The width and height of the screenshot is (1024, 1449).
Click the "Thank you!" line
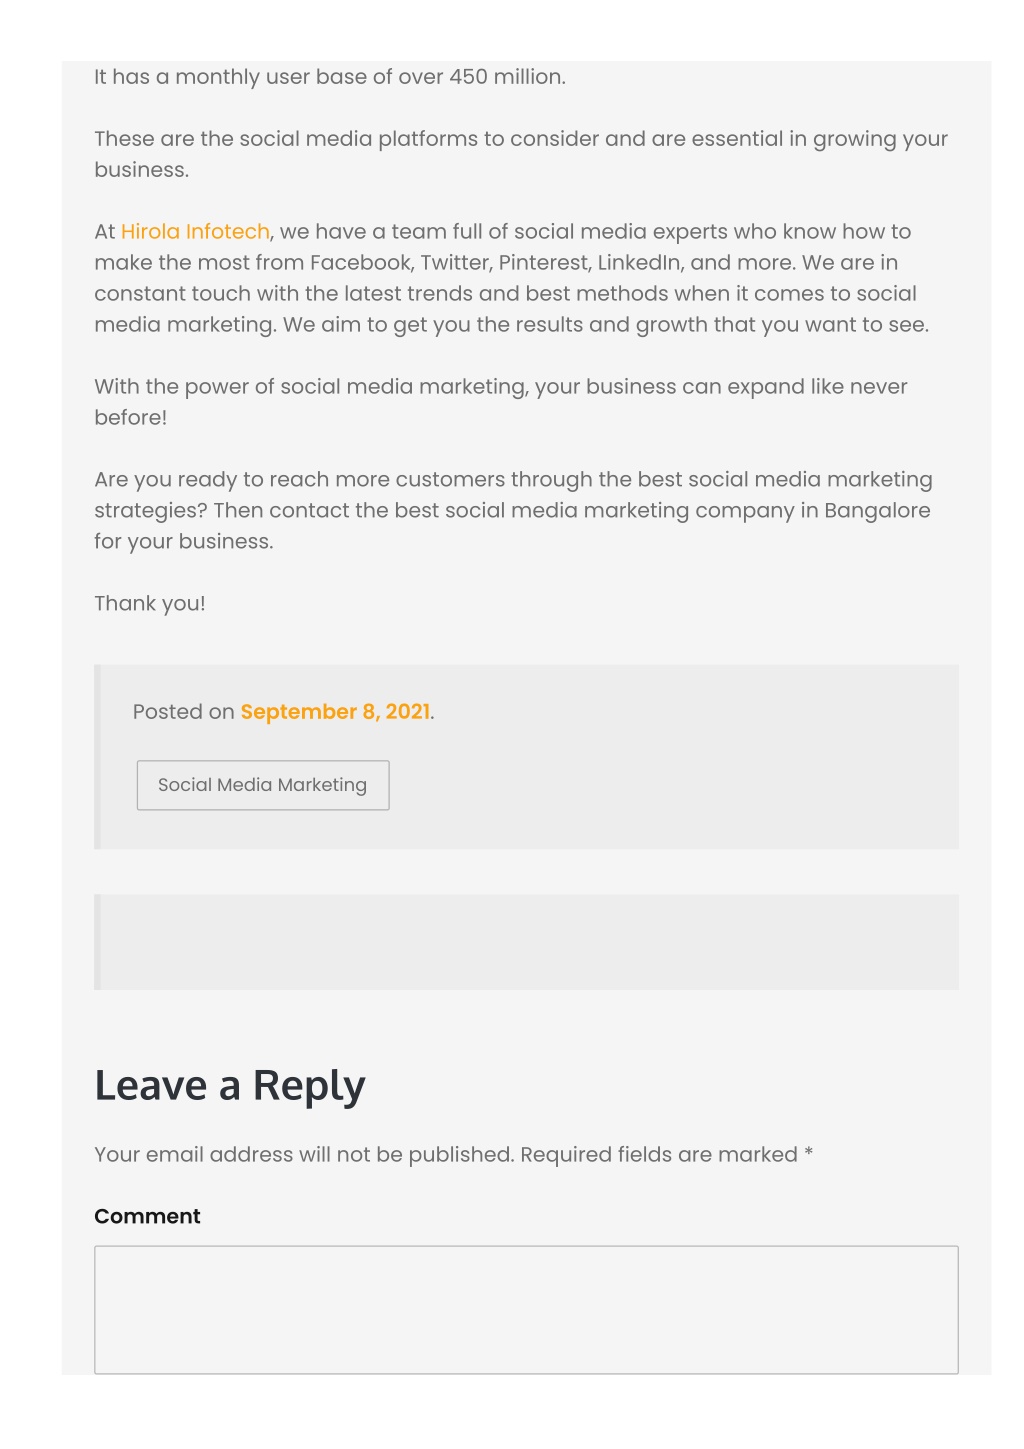150,604
